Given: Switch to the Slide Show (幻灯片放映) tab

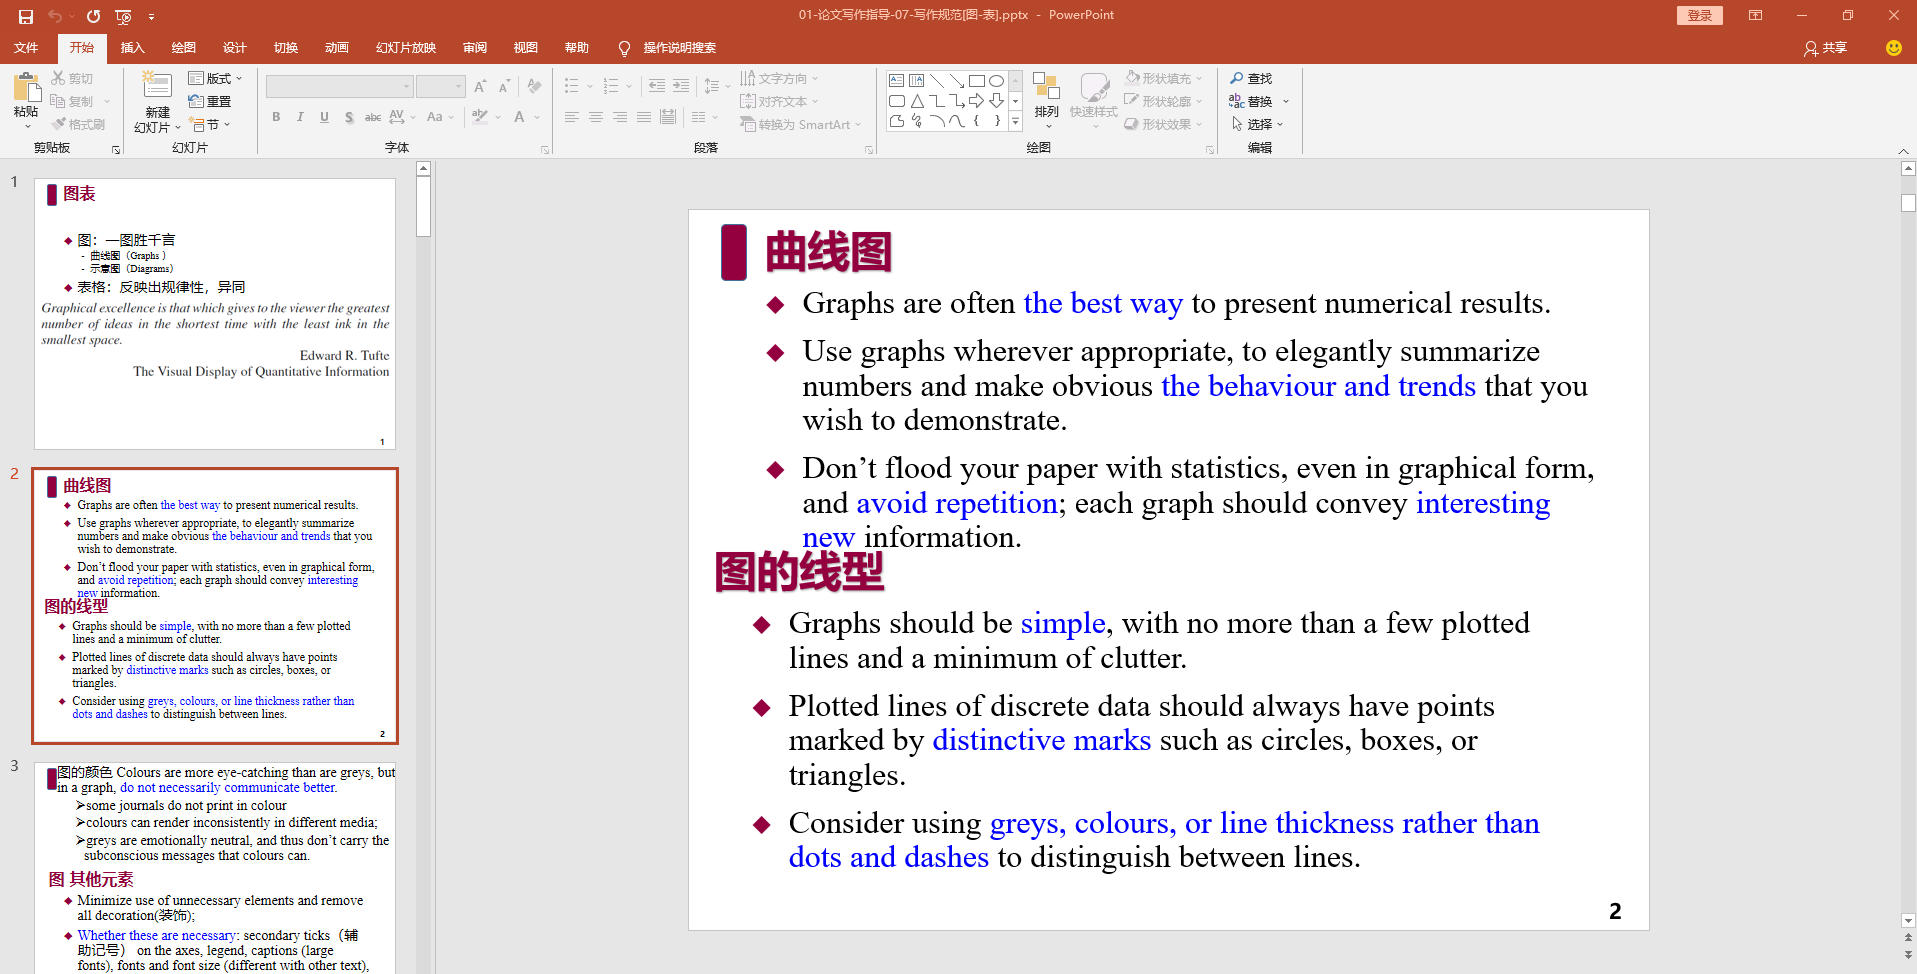Looking at the screenshot, I should tap(405, 48).
